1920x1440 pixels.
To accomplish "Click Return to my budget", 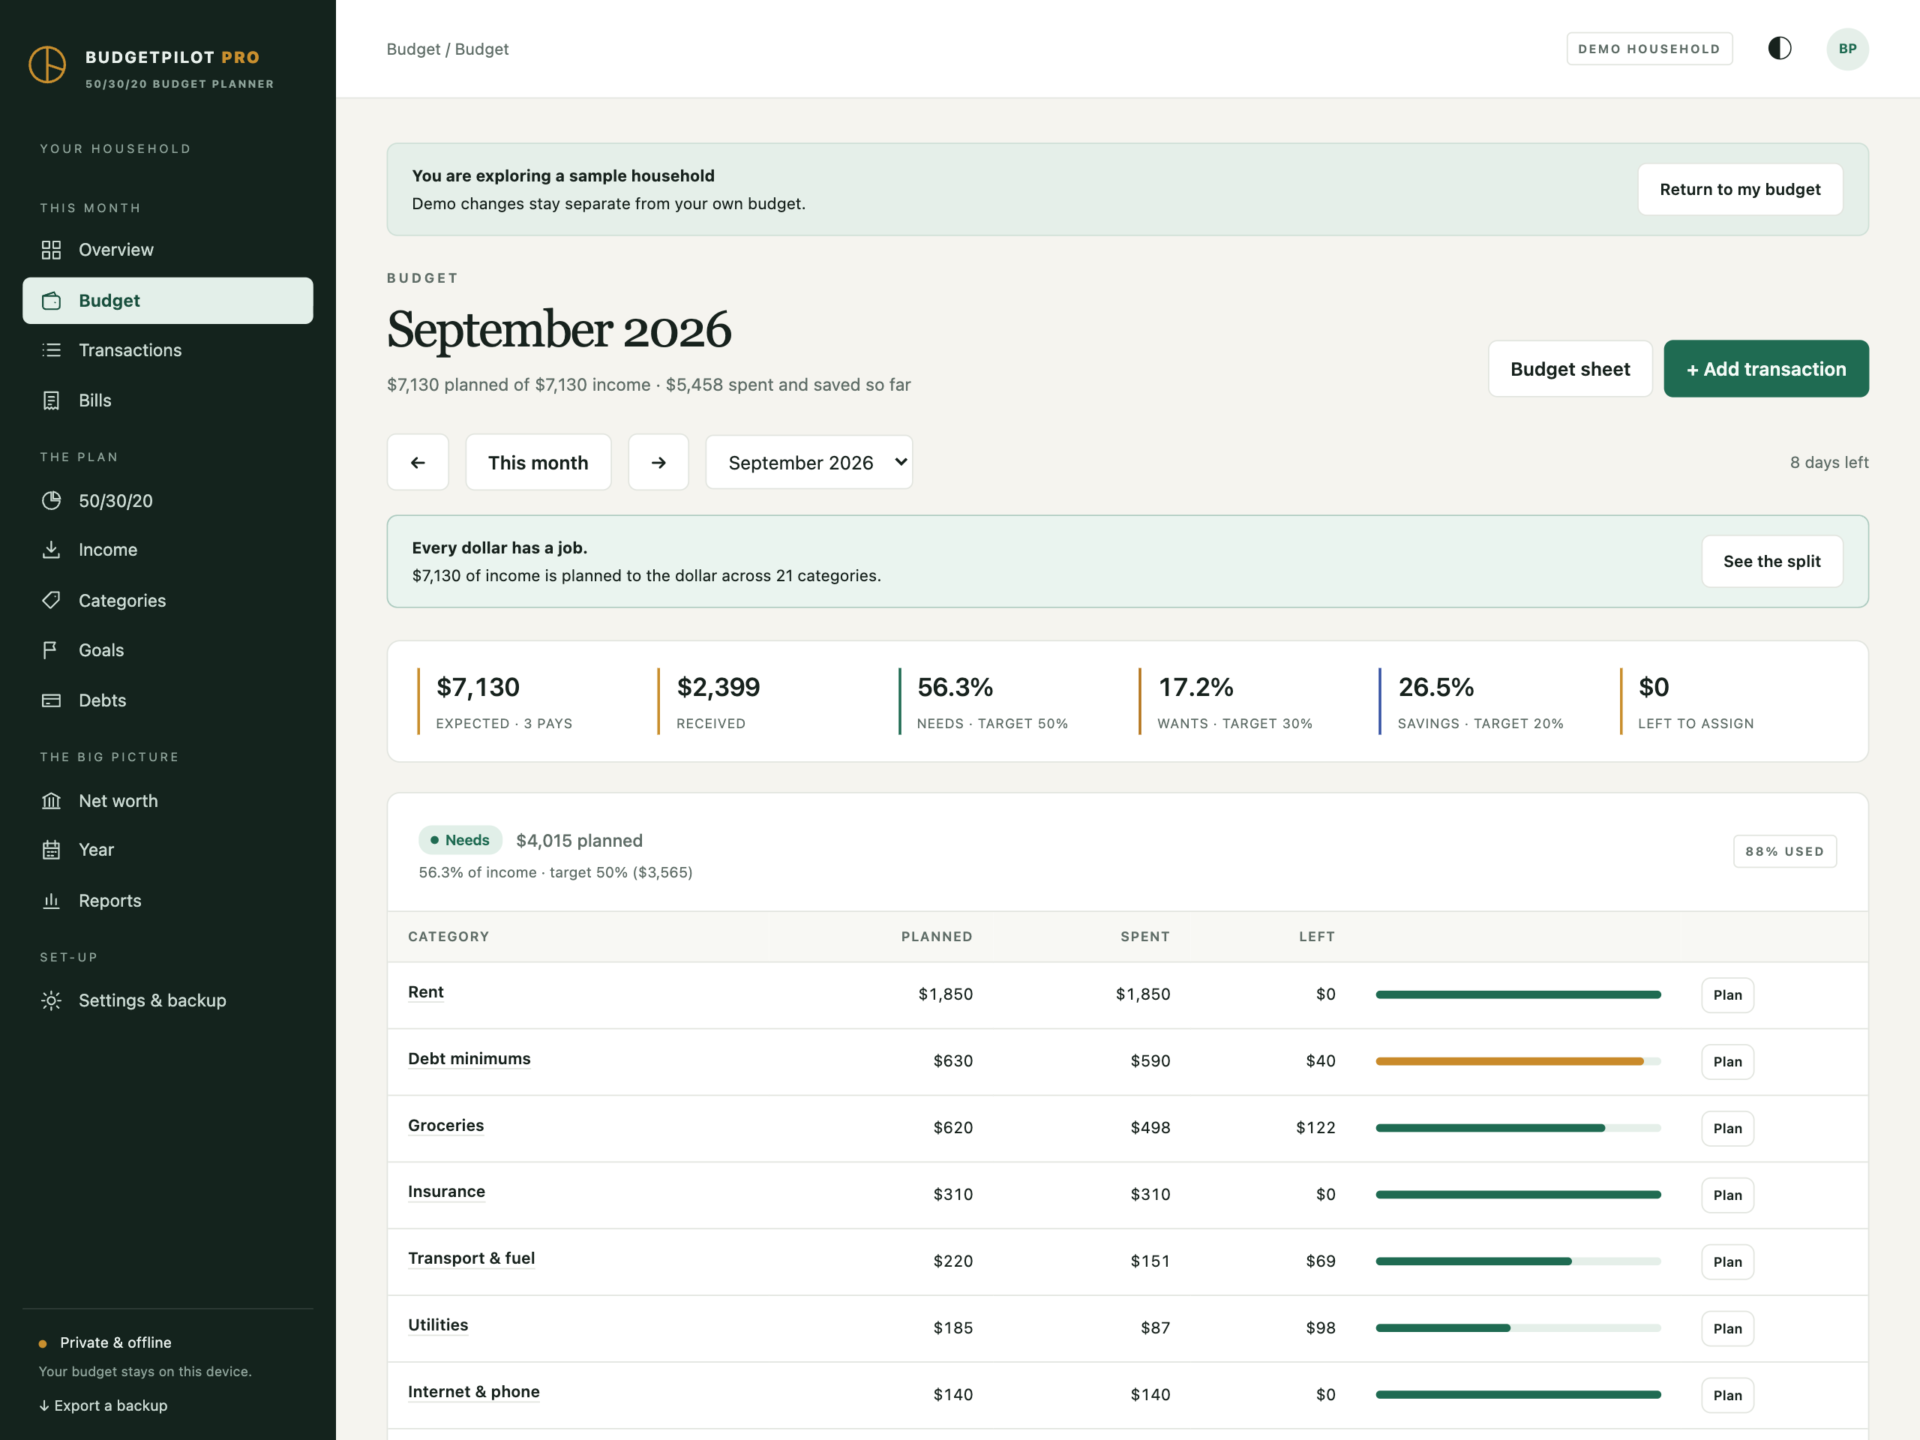I will 1740,189.
